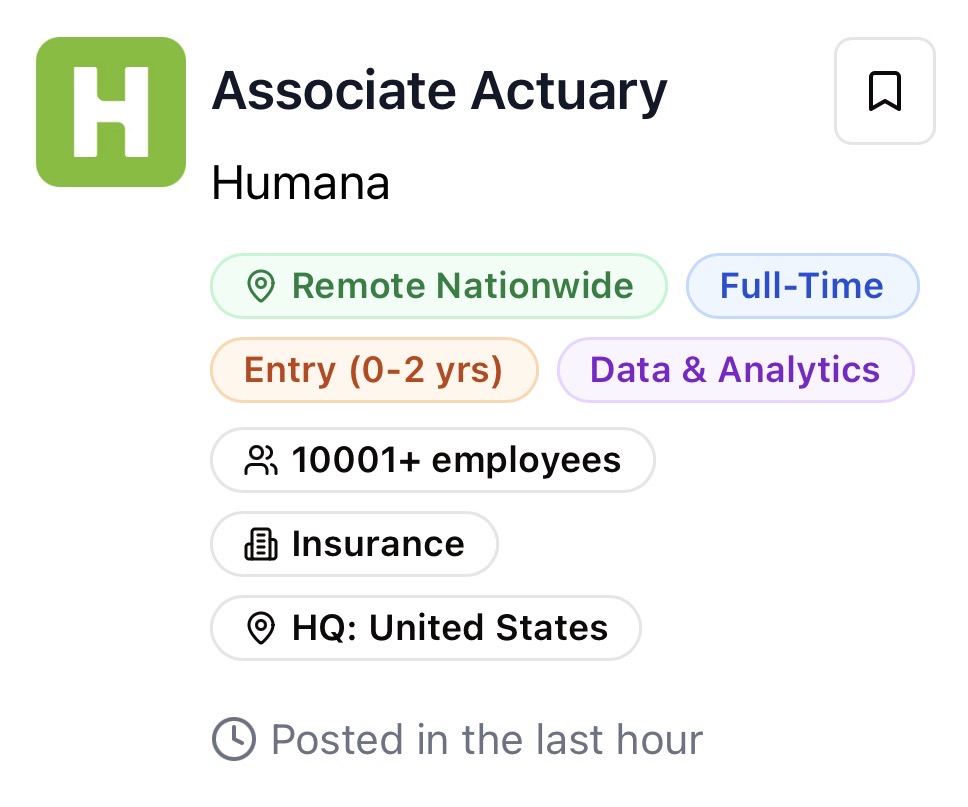Image resolution: width=968 pixels, height=807 pixels.
Task: Click the Humana company name link
Action: click(300, 183)
